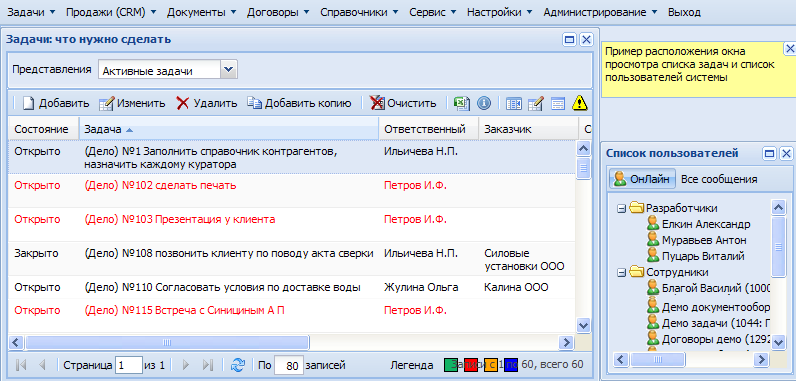Click the user icon beside Муравьев Антон
This screenshot has width=796, height=381.
652,239
